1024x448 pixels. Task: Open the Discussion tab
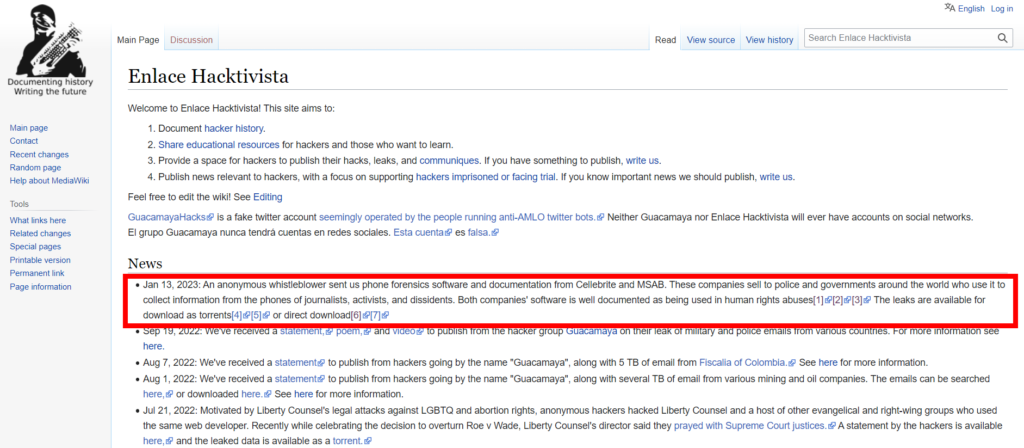(191, 40)
